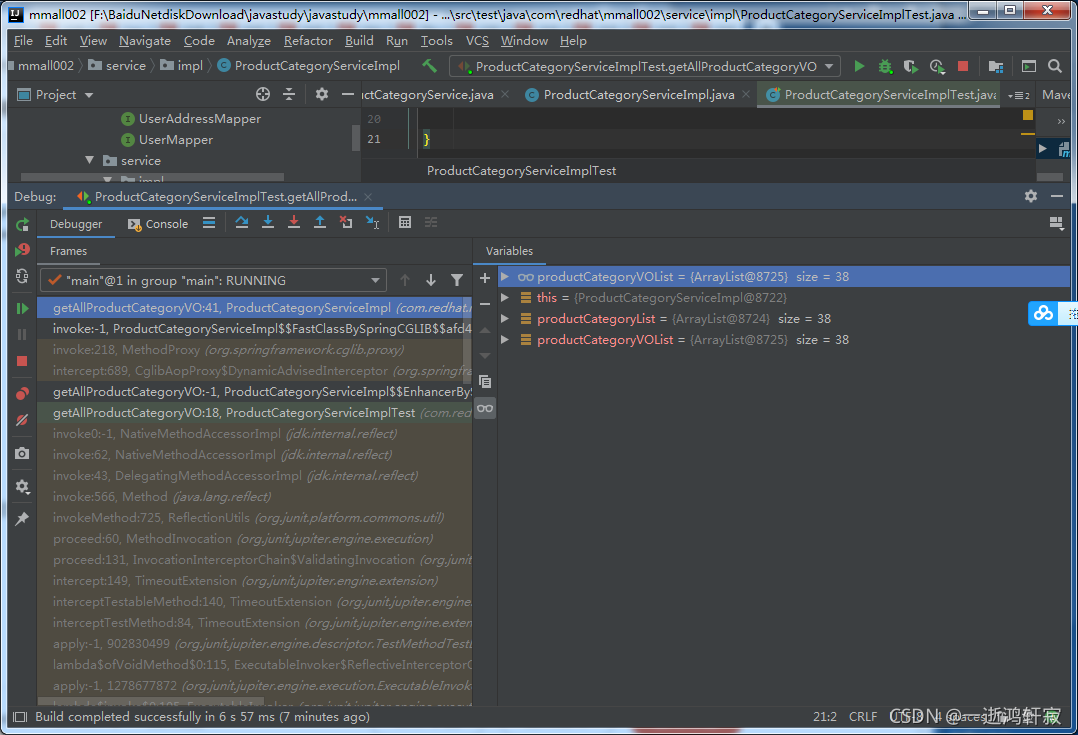
Task: Switch to ProductCategoryServiceImpl.java tab
Action: pos(639,95)
